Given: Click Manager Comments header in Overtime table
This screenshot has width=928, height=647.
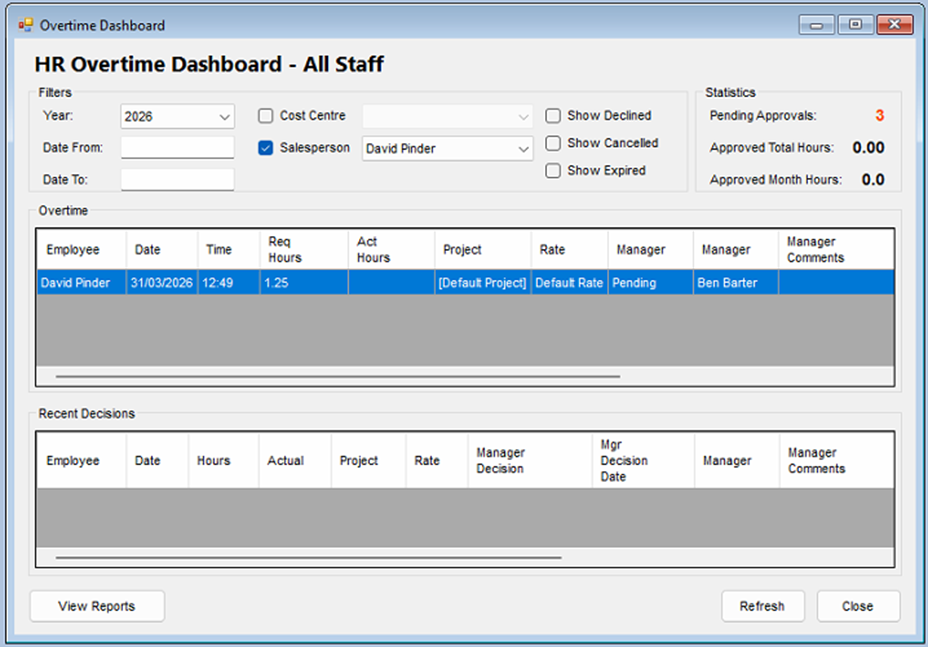Looking at the screenshot, I should pos(836,249).
